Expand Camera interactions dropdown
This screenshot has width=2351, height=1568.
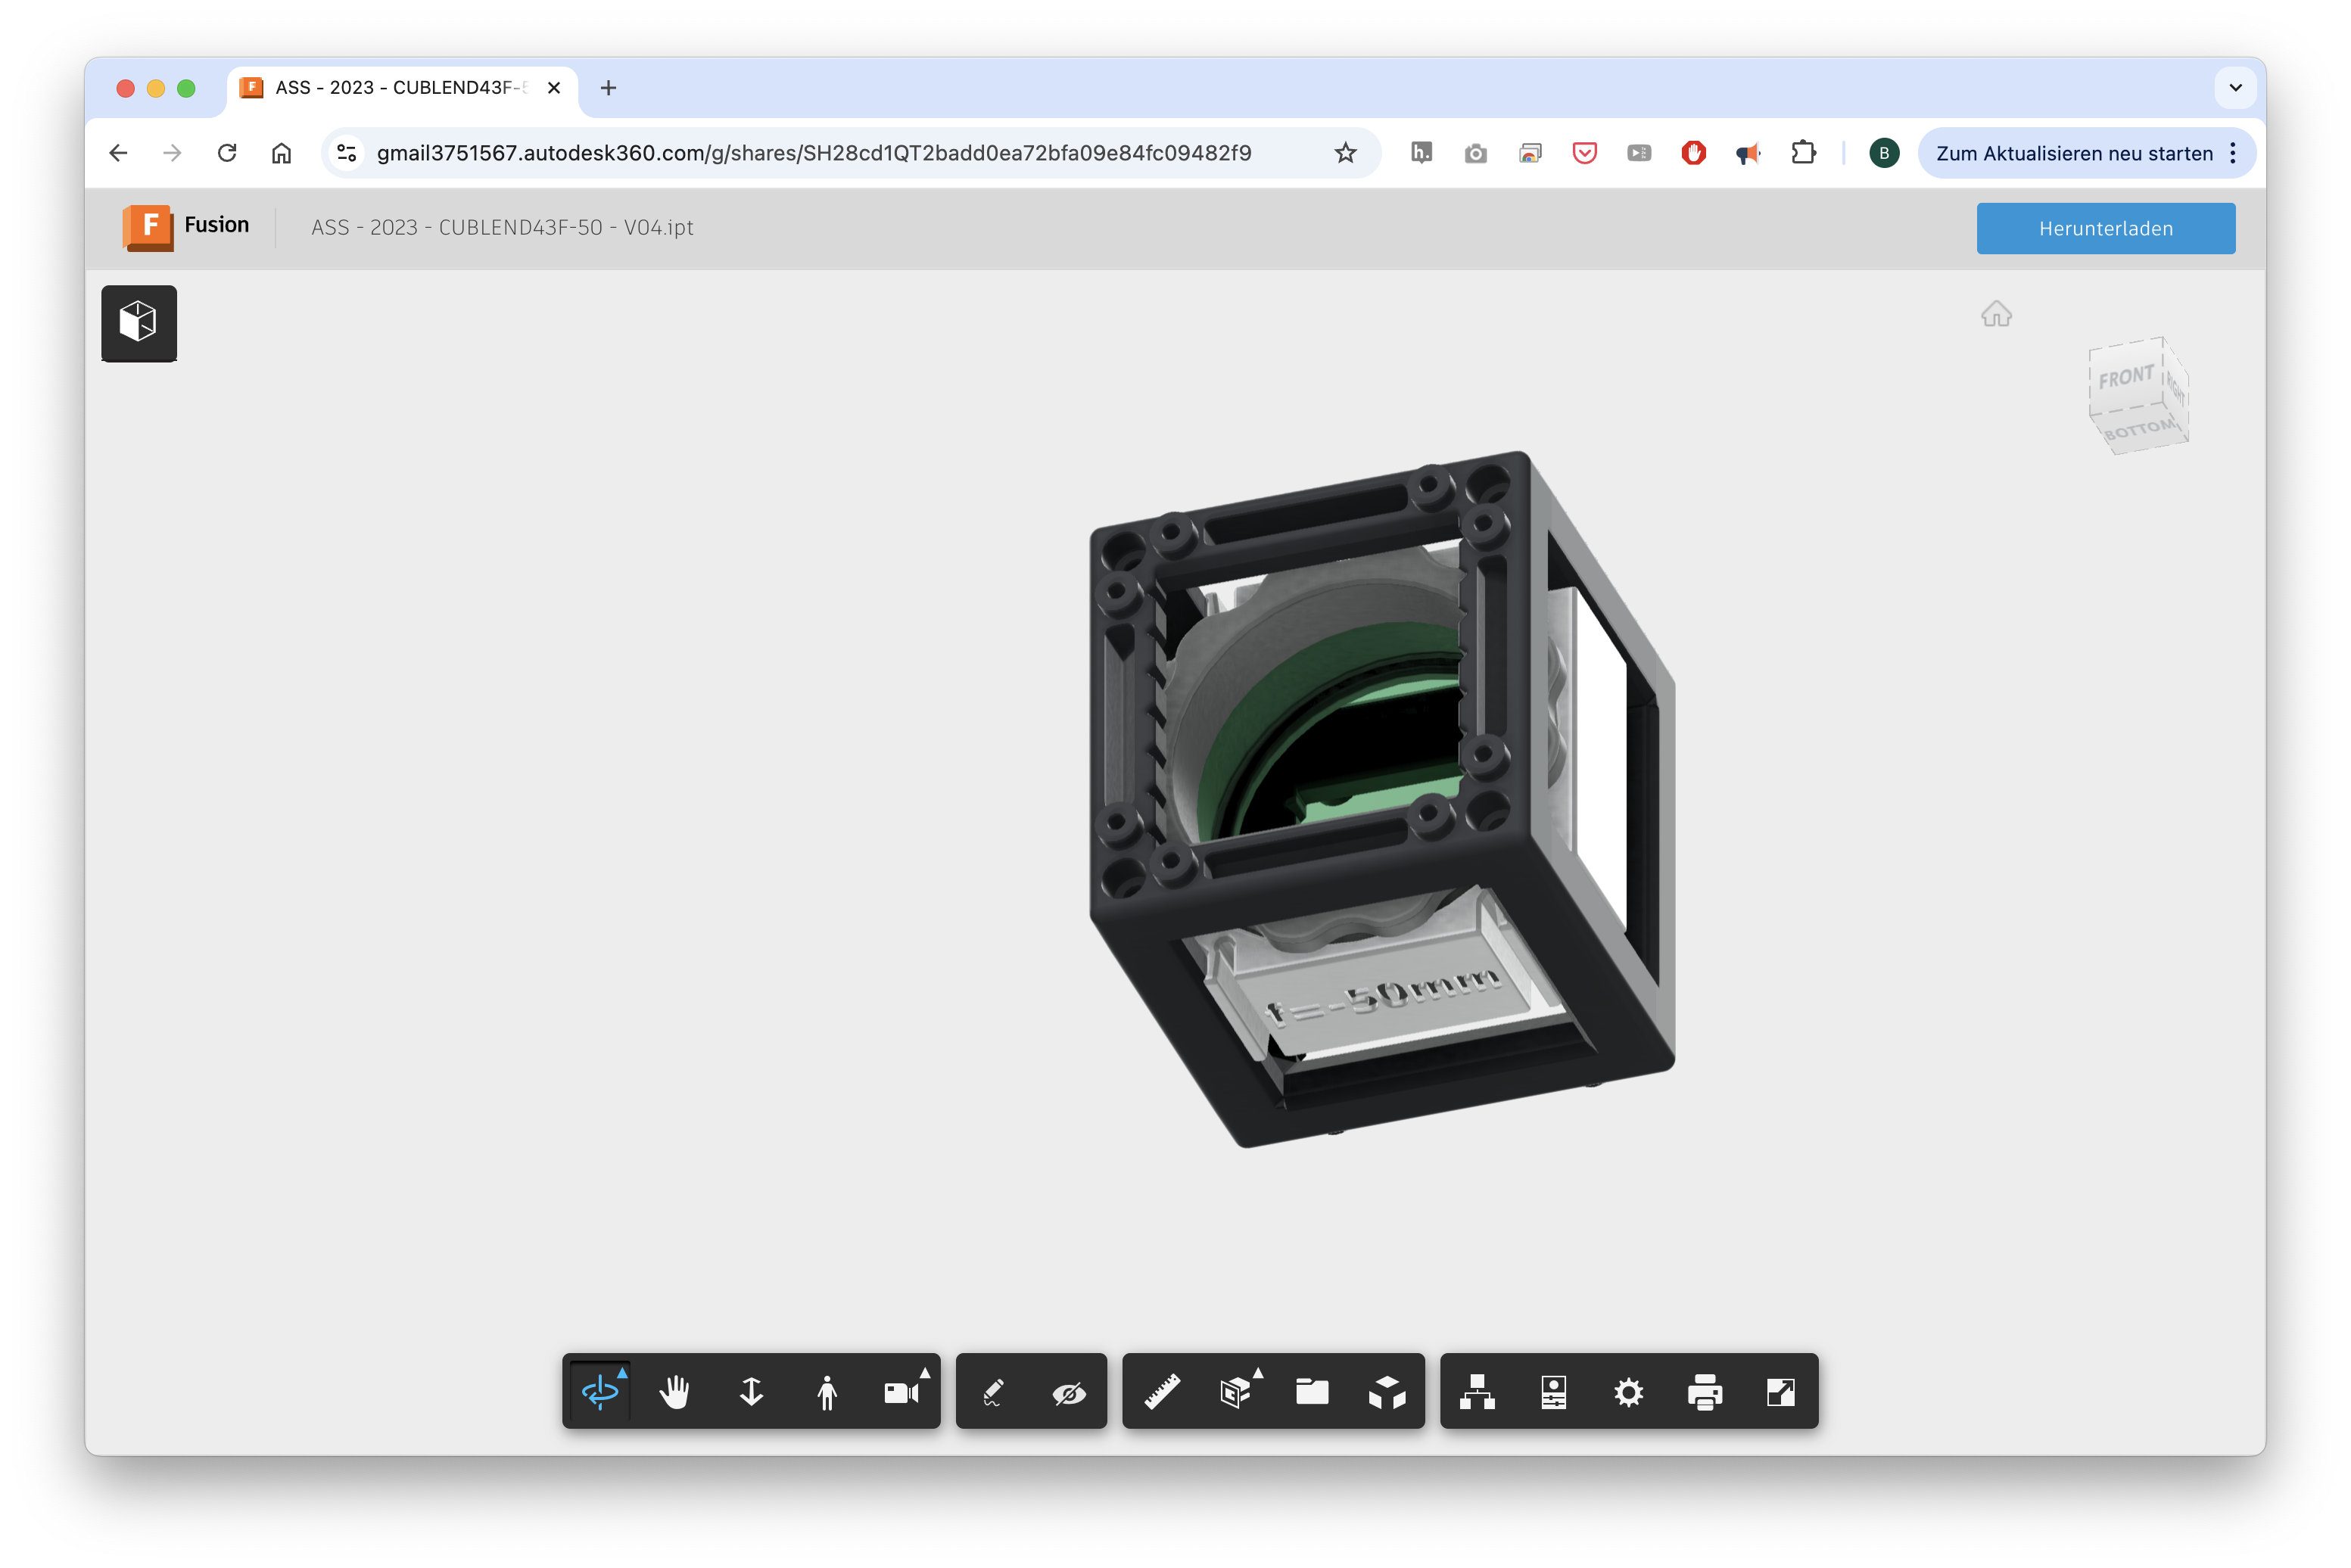pos(903,1391)
